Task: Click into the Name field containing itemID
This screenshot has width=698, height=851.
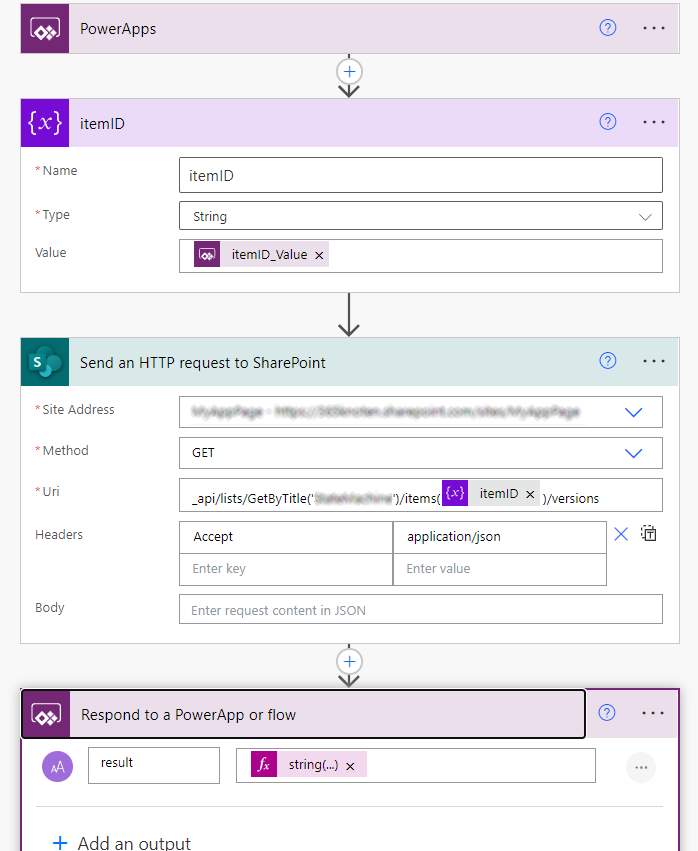Action: tap(421, 175)
